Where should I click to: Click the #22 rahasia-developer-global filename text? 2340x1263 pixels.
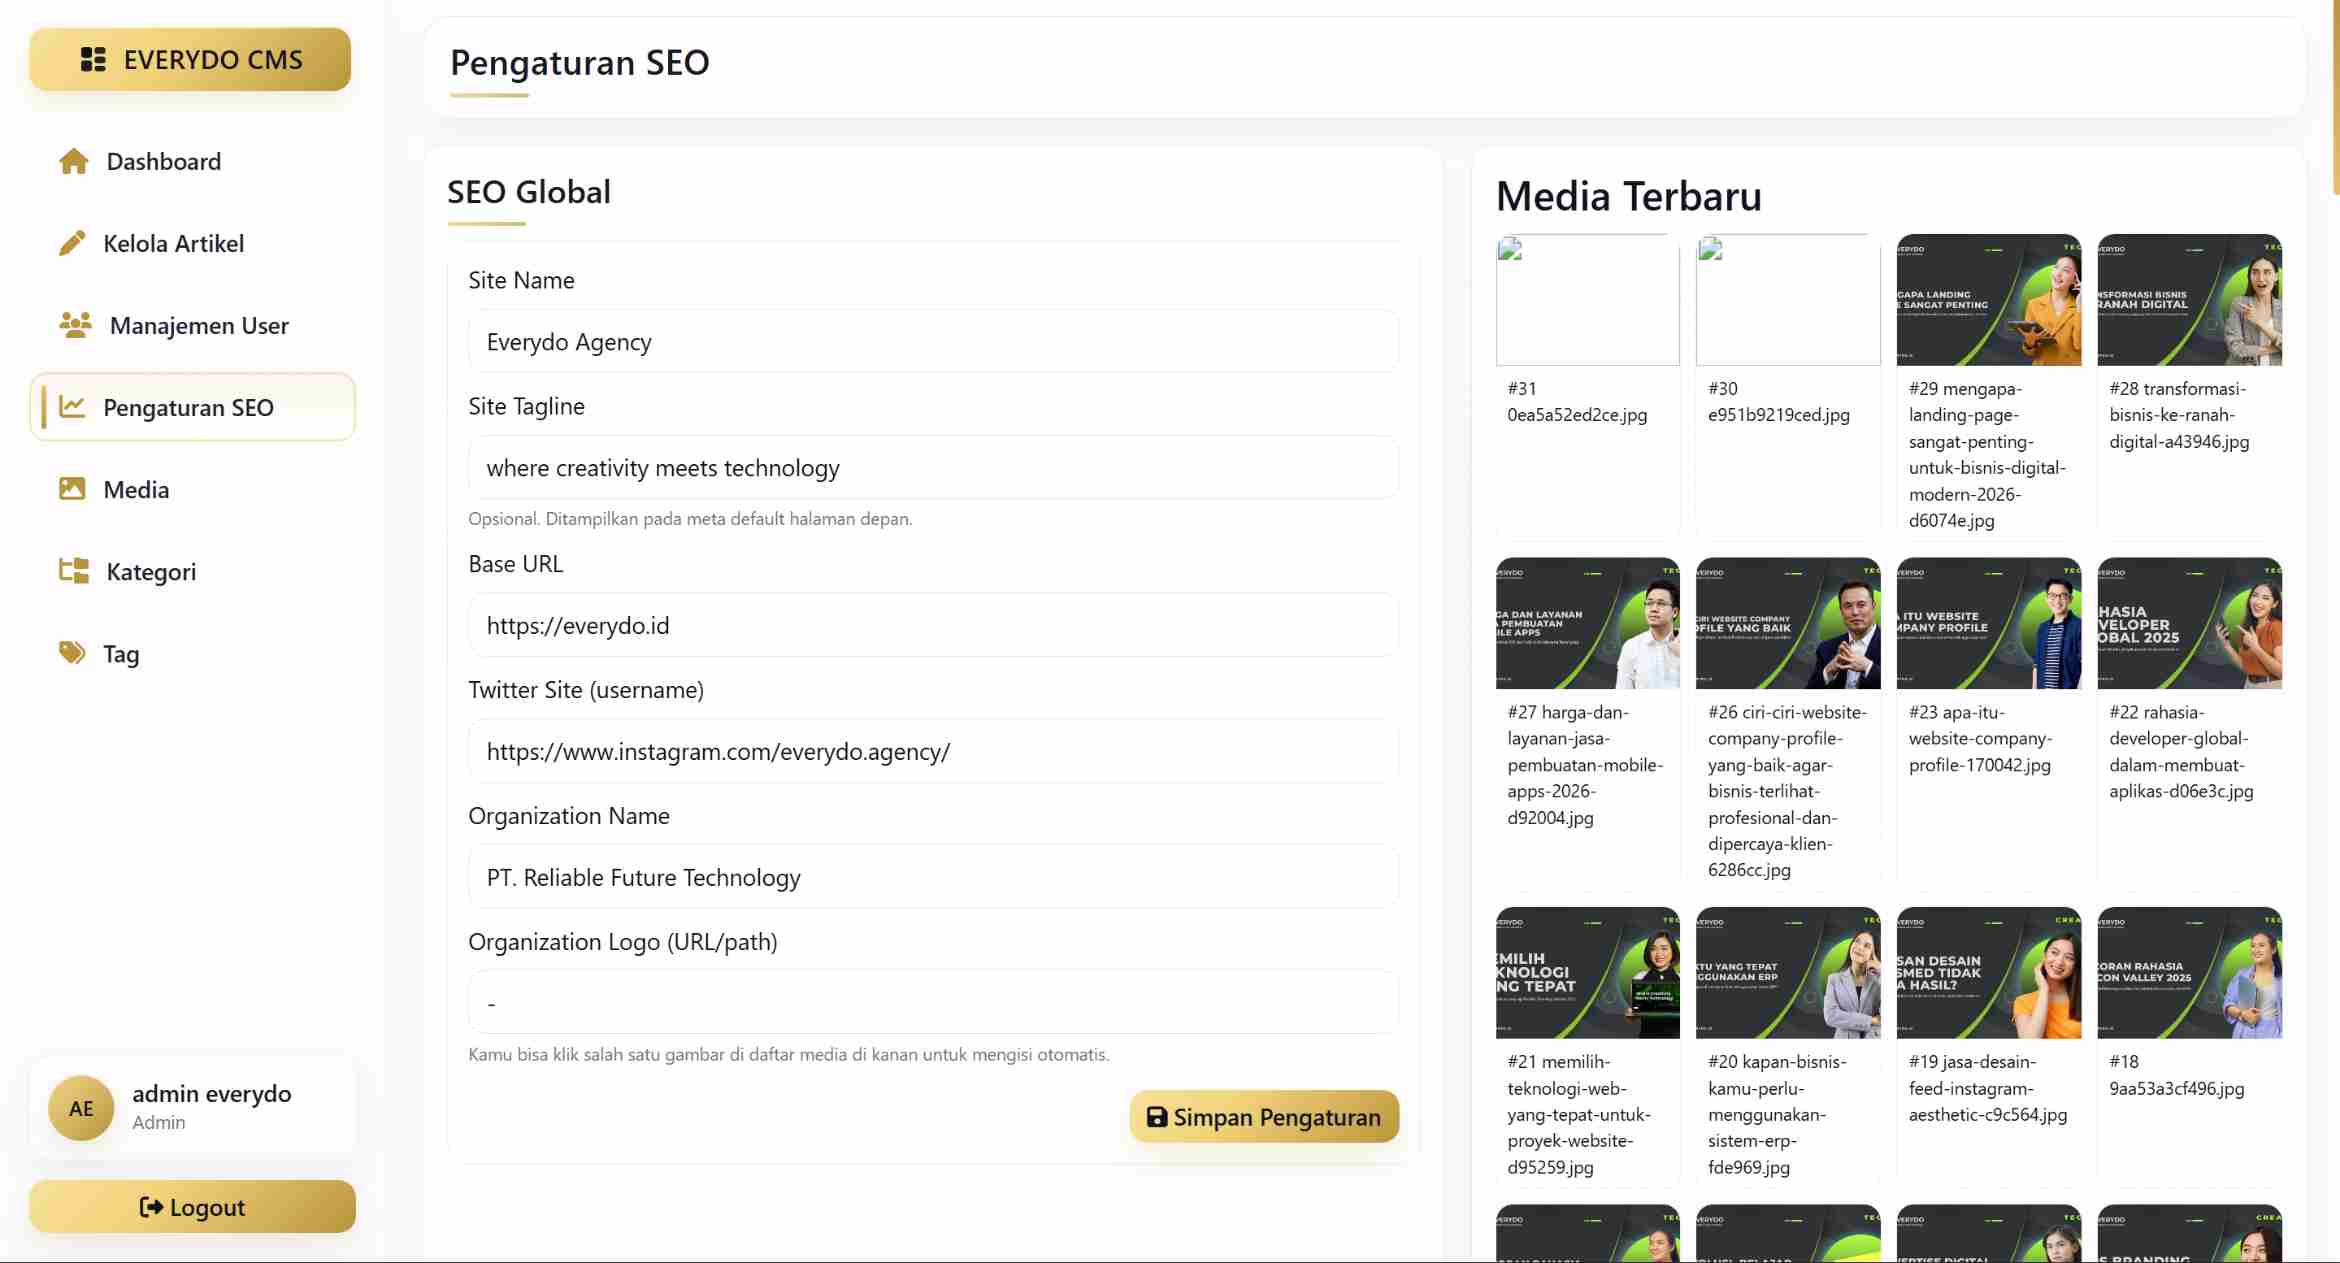pos(2181,751)
